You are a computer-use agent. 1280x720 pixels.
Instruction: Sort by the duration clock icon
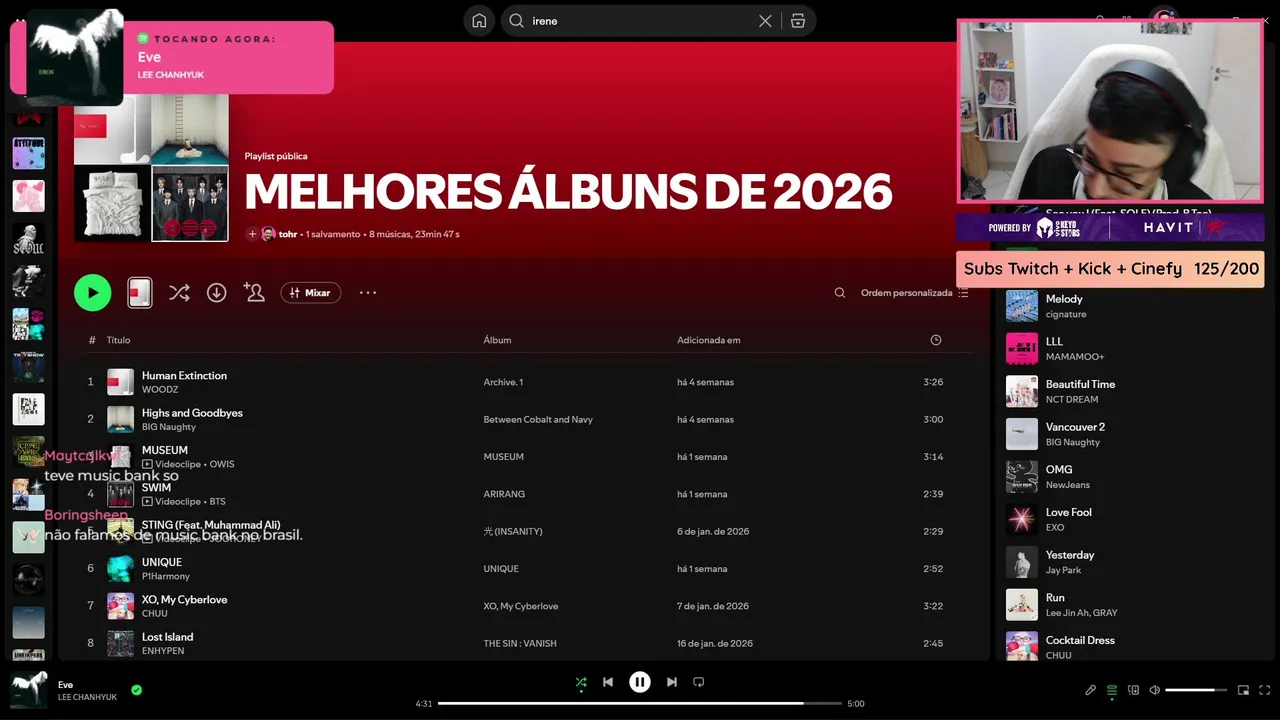point(936,340)
